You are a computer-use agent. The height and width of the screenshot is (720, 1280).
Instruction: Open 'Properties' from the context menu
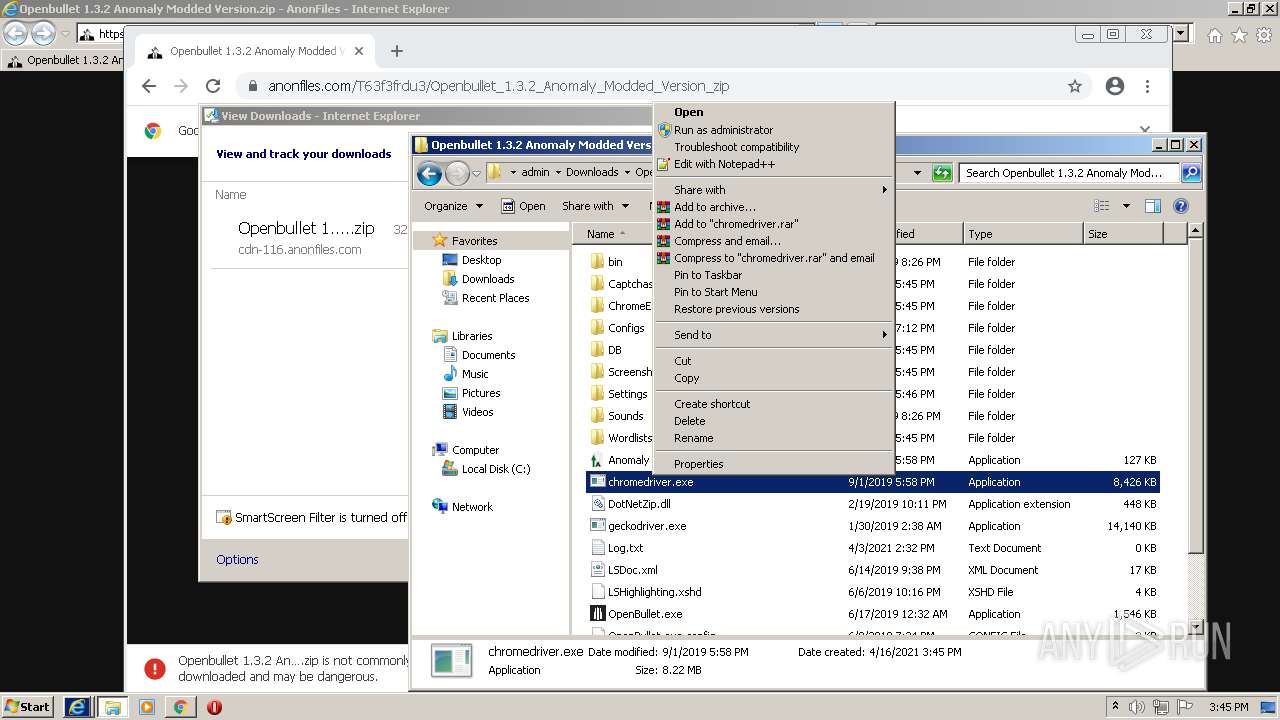pyautogui.click(x=773, y=464)
